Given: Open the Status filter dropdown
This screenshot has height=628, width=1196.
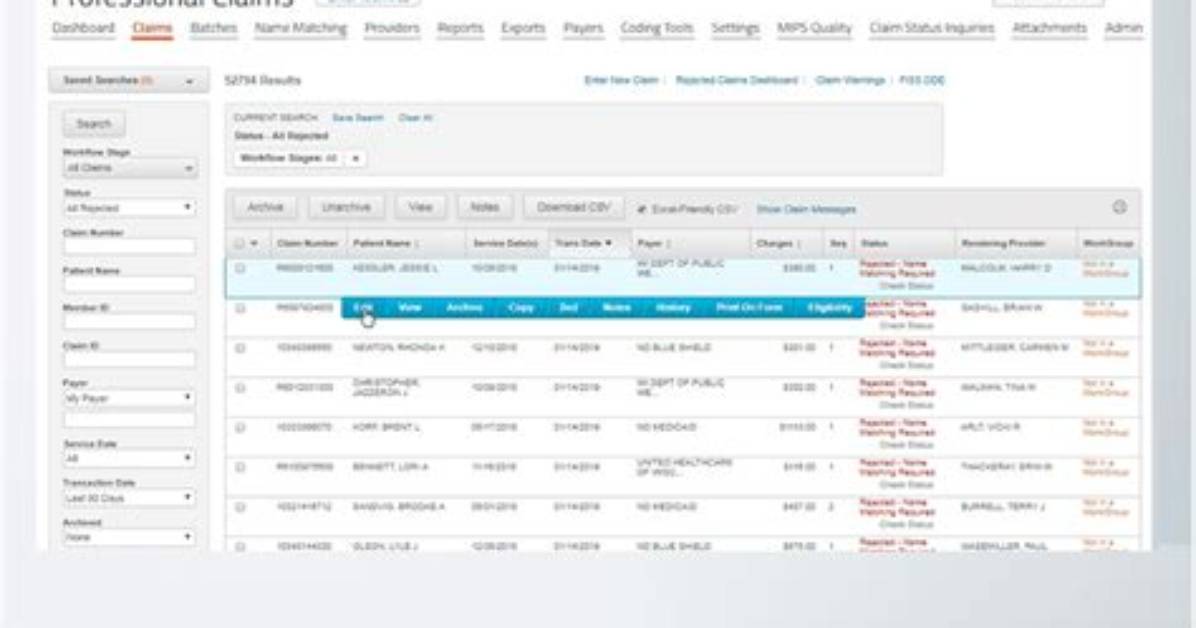Looking at the screenshot, I should coord(130,208).
